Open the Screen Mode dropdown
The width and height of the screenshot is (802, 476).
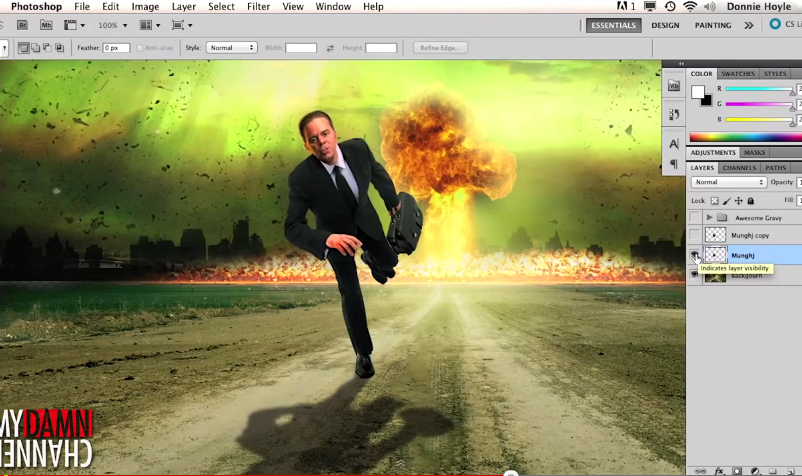(x=182, y=25)
